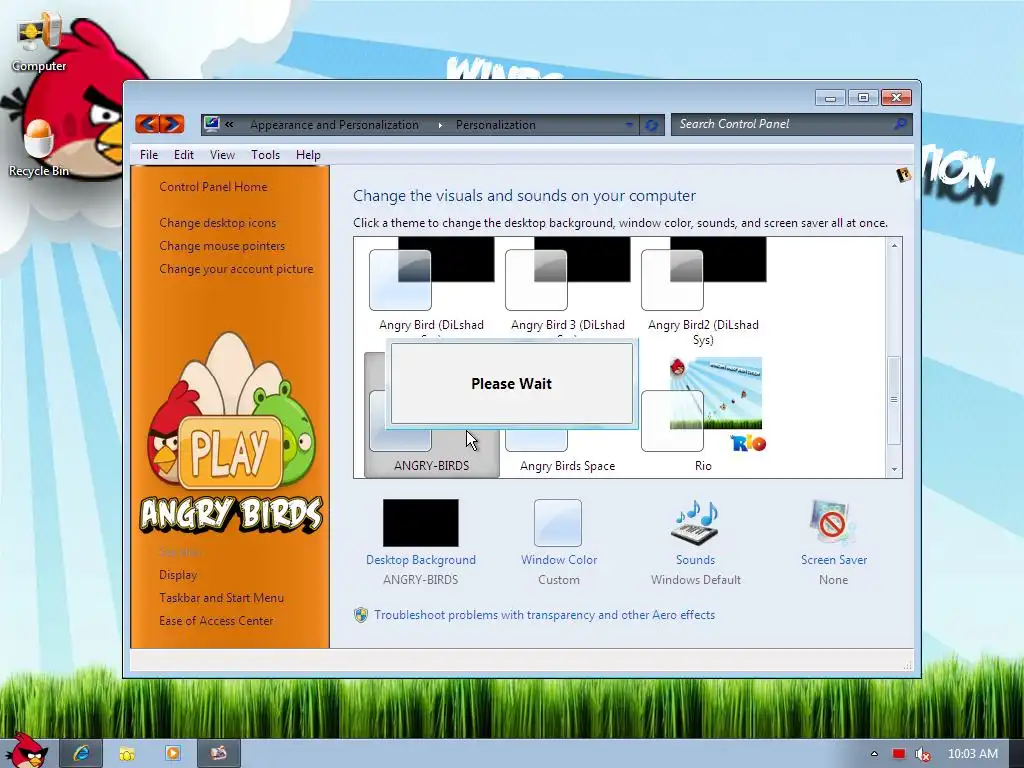The width and height of the screenshot is (1024, 768).
Task: Open the Sounds keyboard icon
Action: (696, 522)
